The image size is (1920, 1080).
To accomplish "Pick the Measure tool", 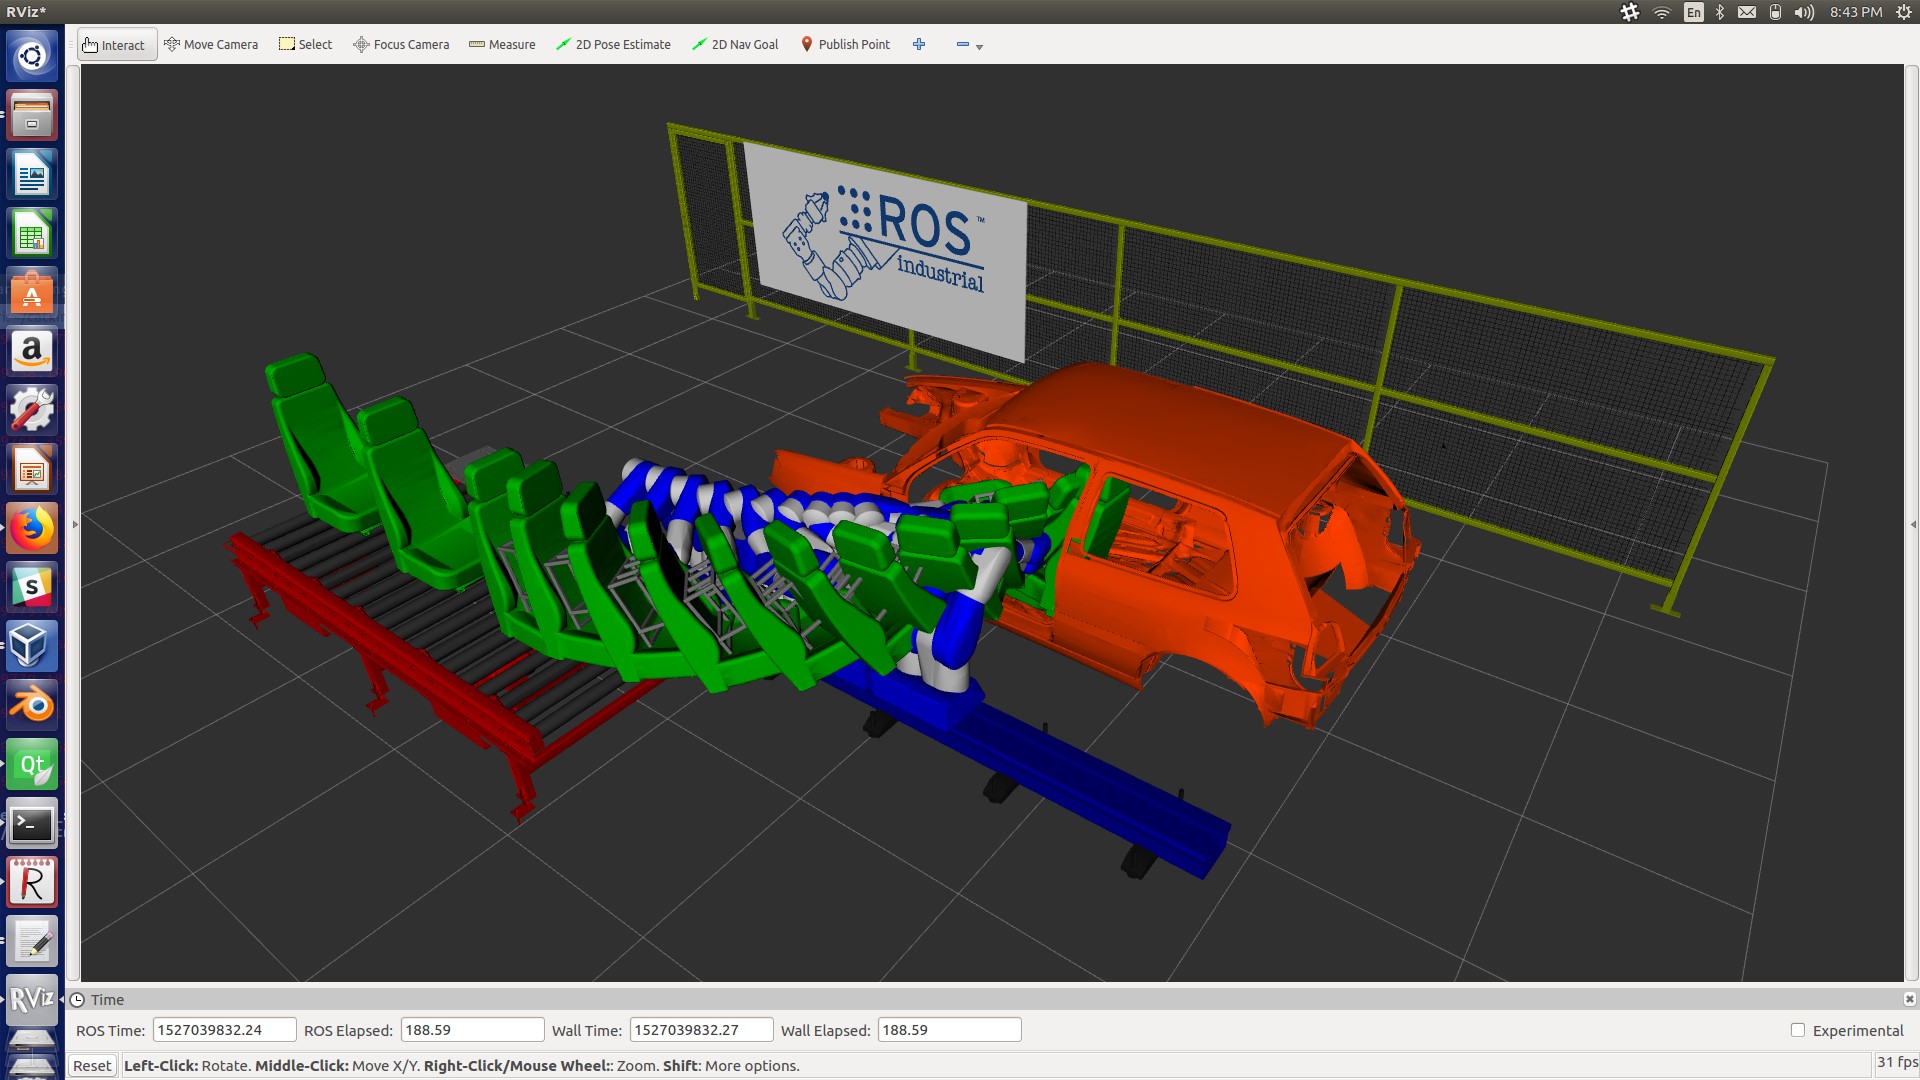I will tap(502, 45).
